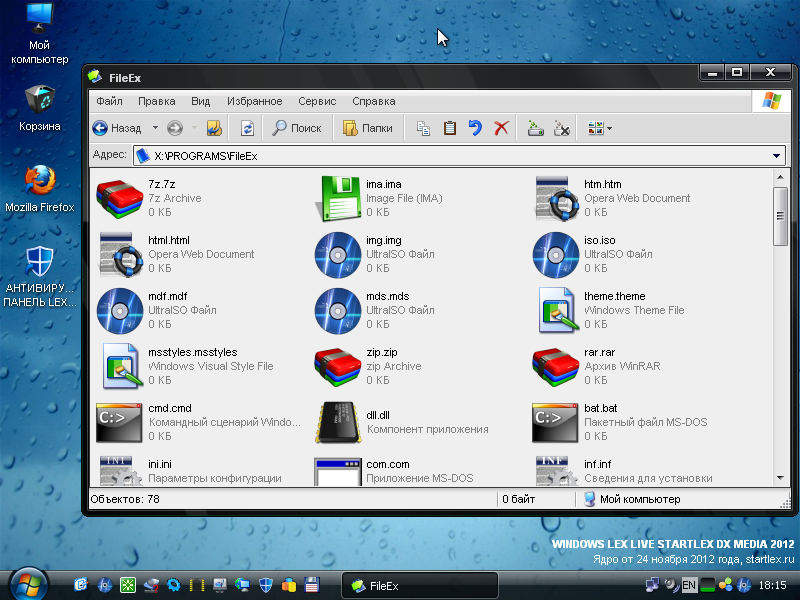Screen dimensions: 800x600
Task: Toggle the Folders (Папки) pane button
Action: (367, 128)
